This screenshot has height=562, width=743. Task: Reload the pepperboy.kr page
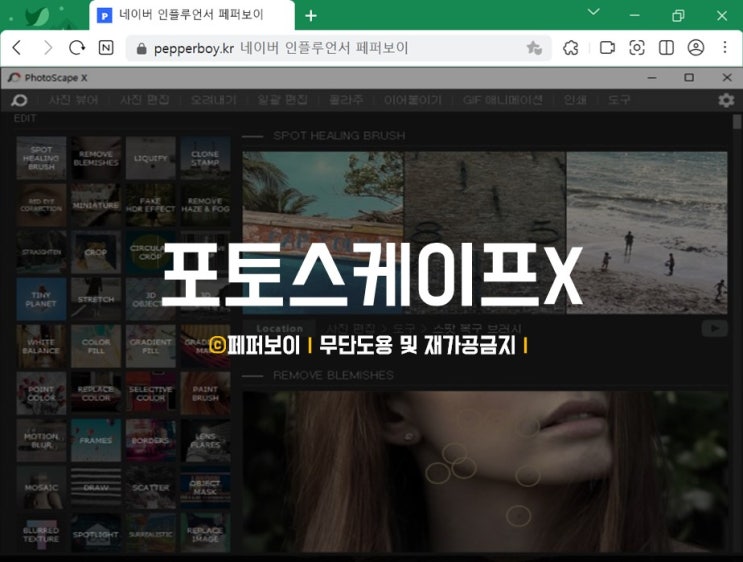click(x=77, y=47)
